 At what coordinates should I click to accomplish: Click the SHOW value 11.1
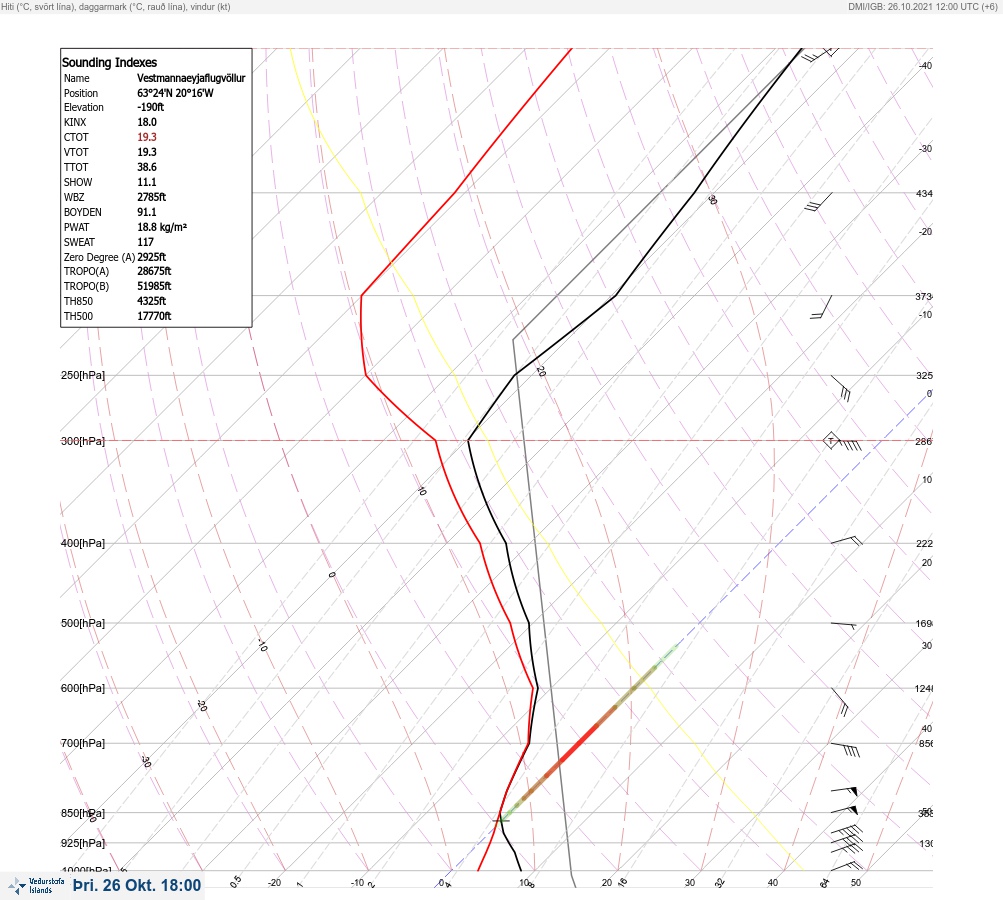point(146,182)
